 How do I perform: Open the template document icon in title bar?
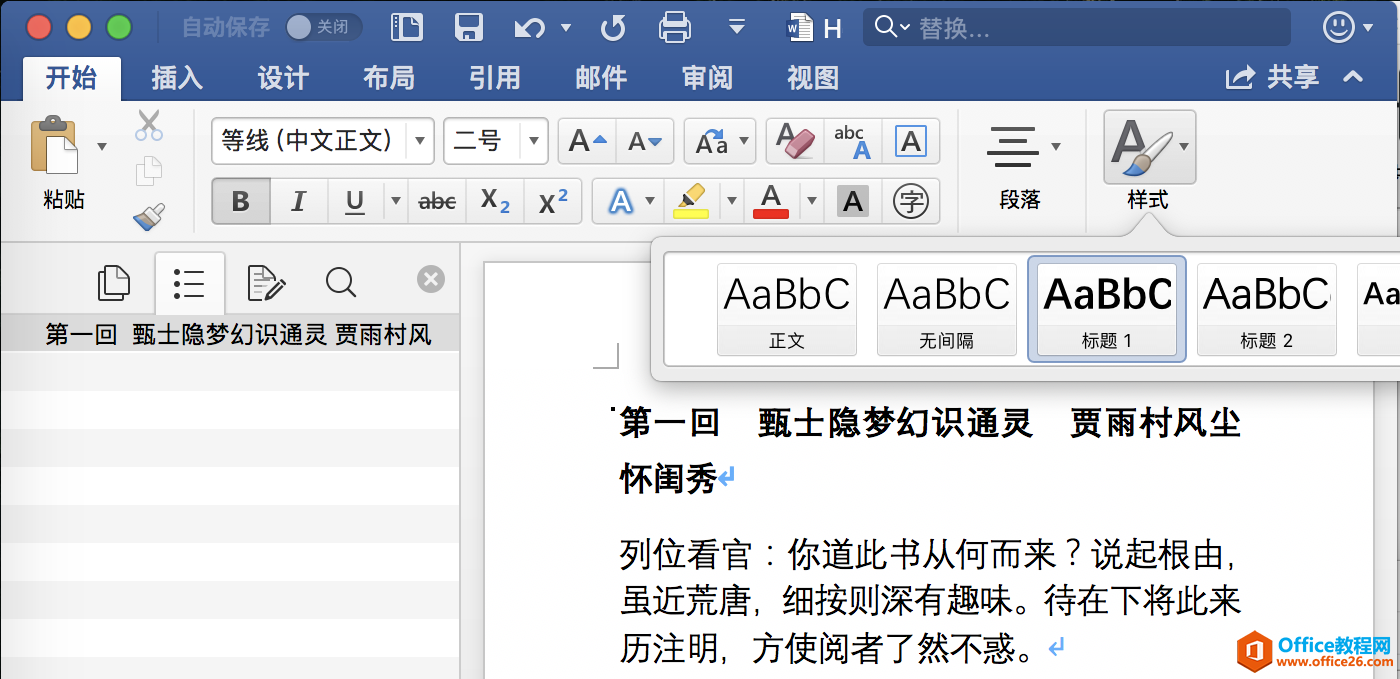click(x=407, y=27)
